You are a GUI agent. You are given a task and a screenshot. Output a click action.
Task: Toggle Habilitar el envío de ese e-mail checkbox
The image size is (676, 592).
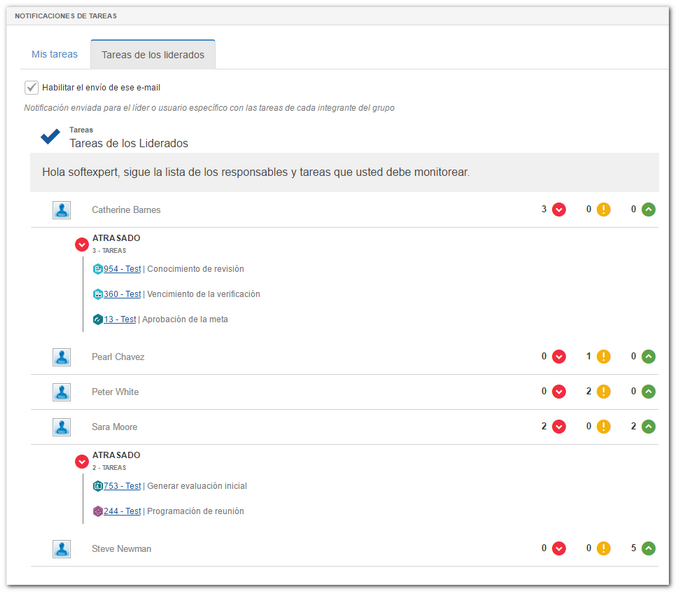click(x=31, y=88)
